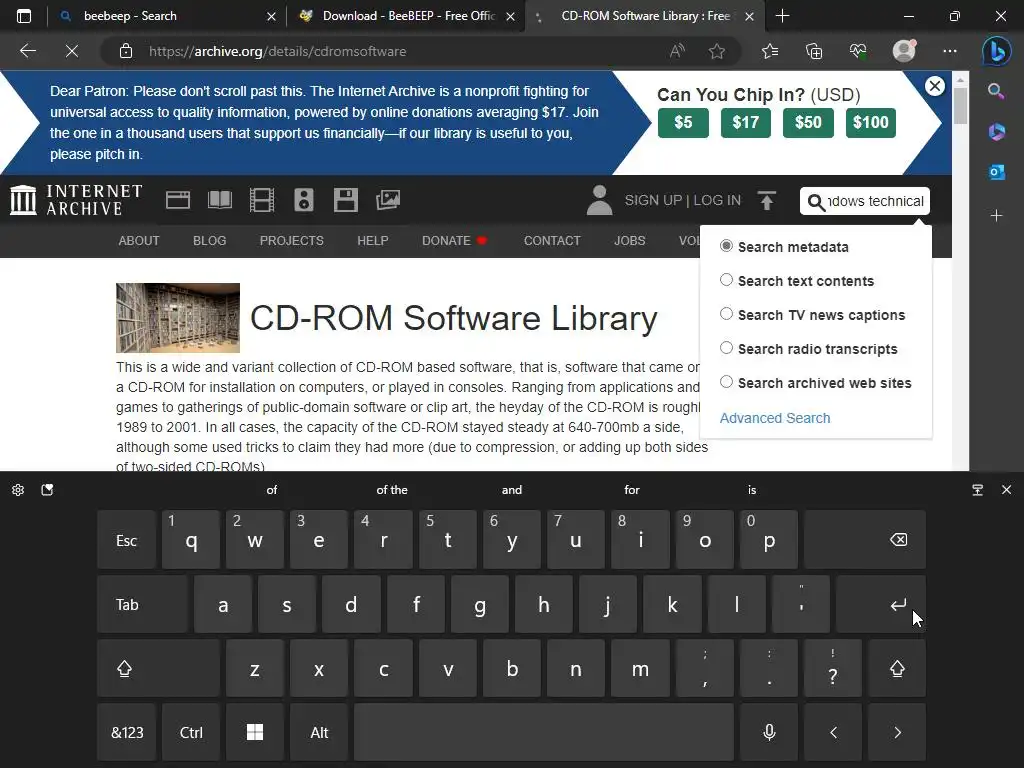Switch to &123 symbols keyboard layout
1024x768 pixels.
point(127,732)
